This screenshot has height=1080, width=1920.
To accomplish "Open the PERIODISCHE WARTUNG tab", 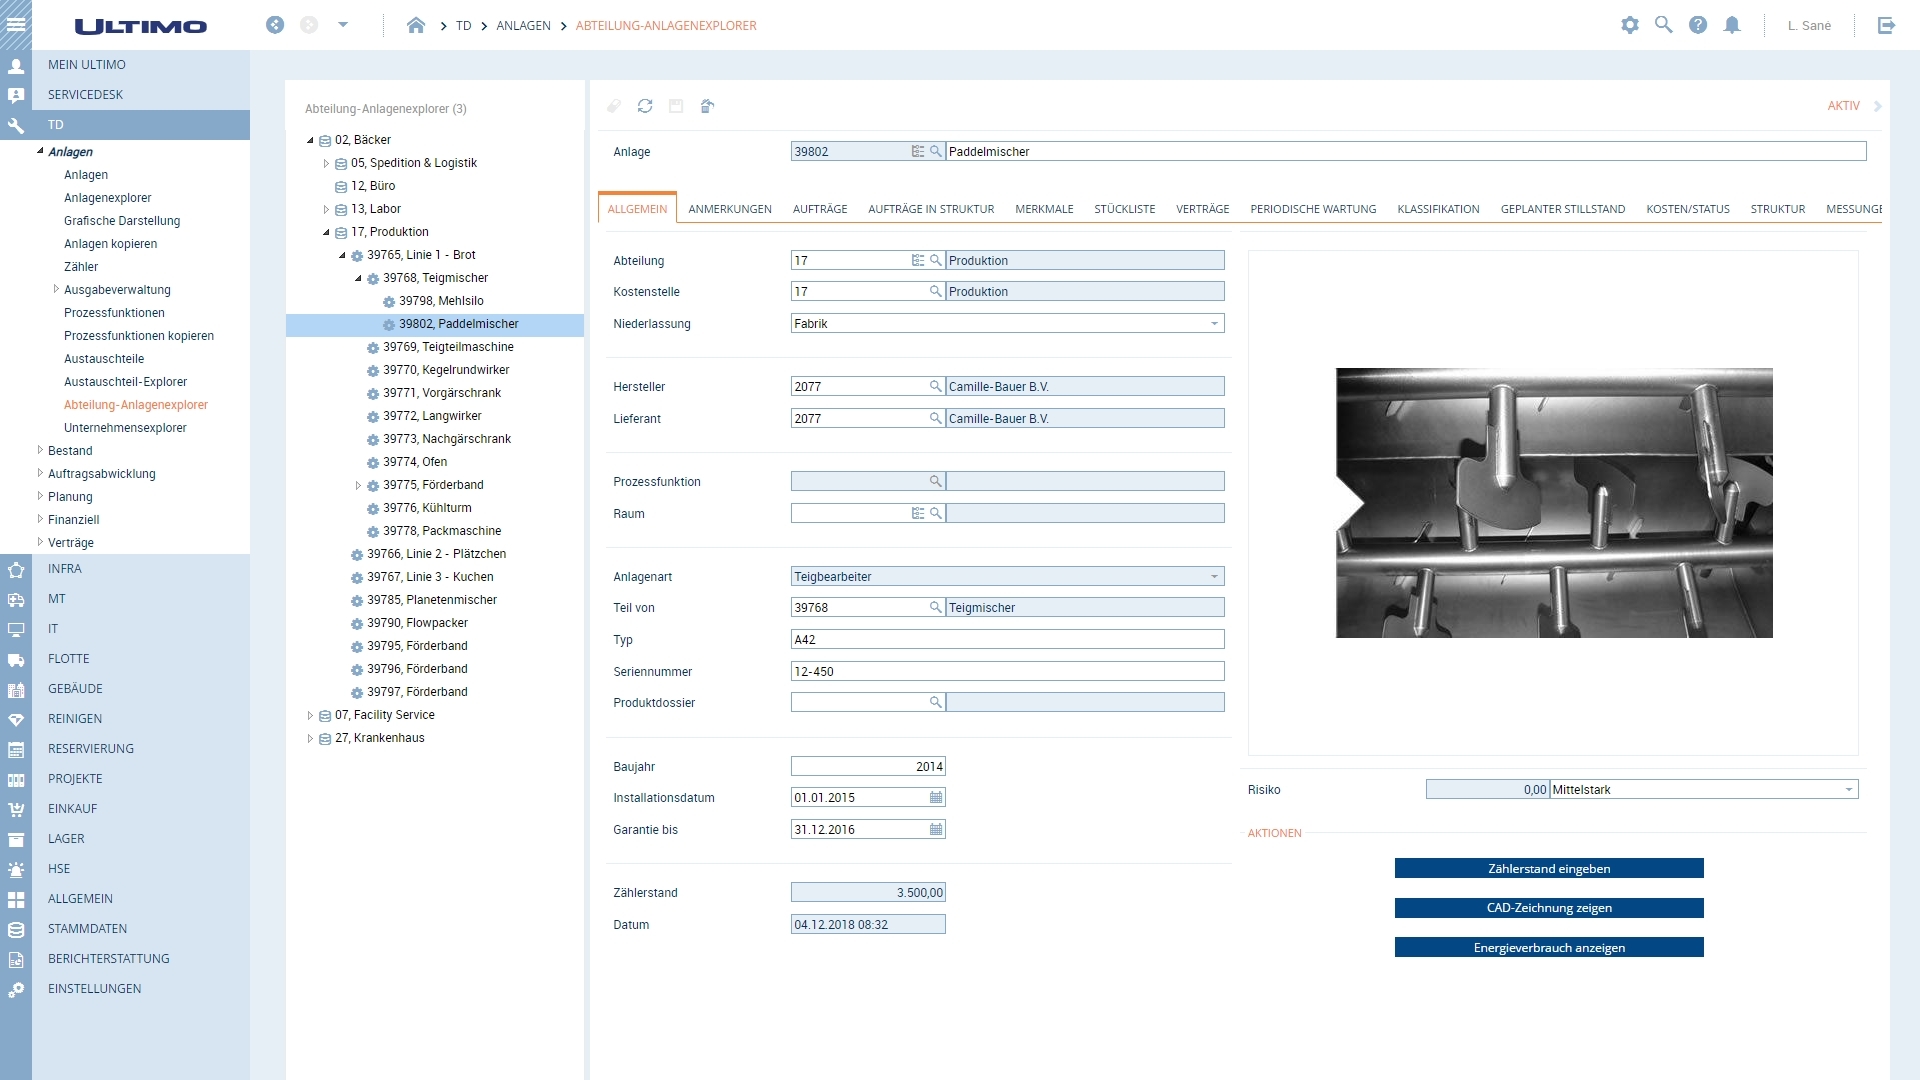I will click(1312, 208).
